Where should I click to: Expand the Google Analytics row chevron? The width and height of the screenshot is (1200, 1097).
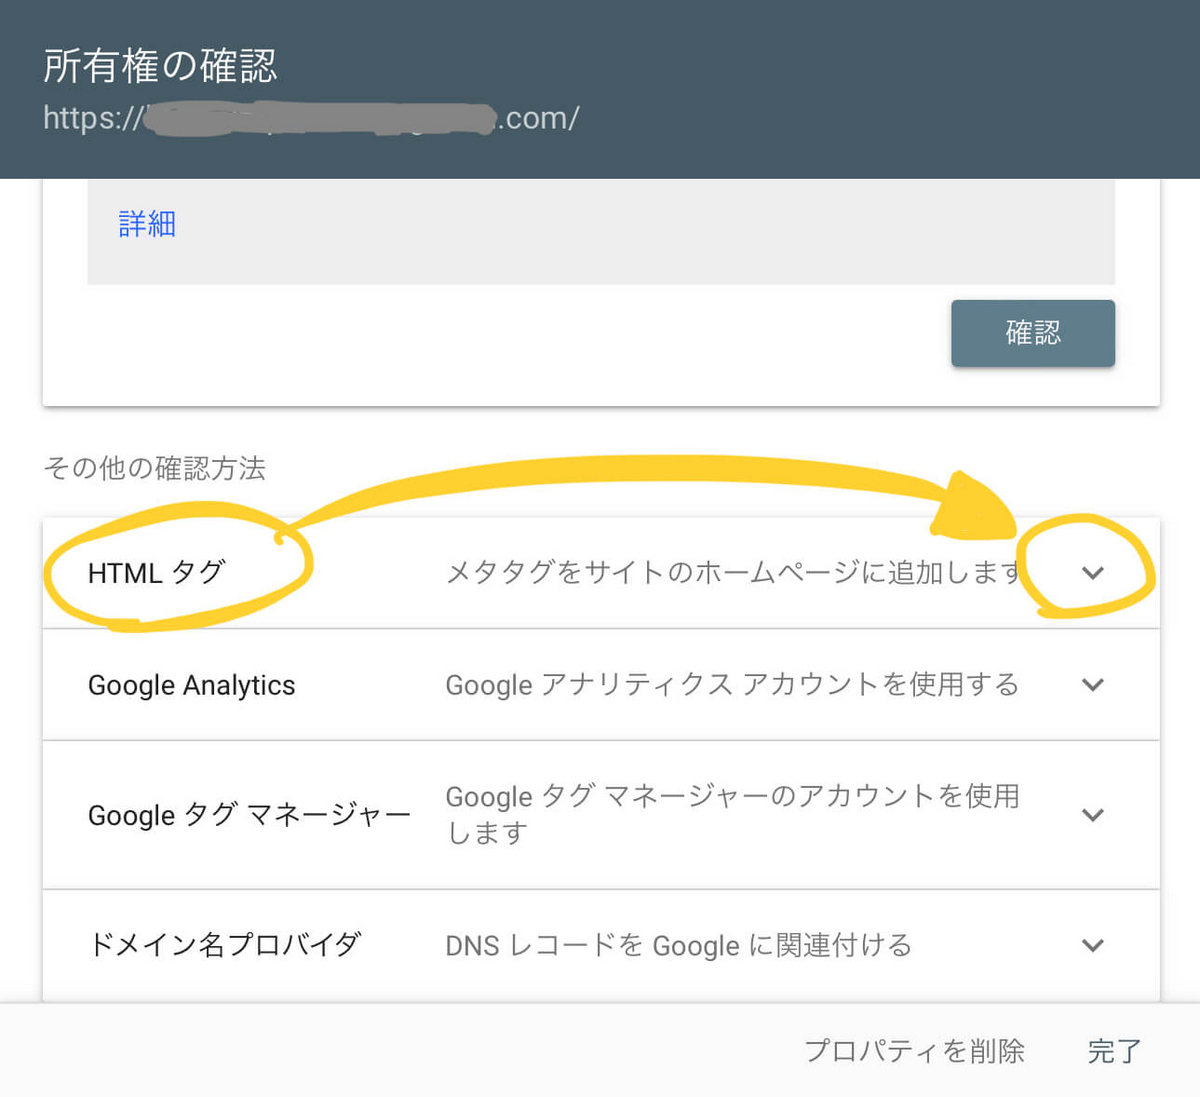click(x=1093, y=685)
